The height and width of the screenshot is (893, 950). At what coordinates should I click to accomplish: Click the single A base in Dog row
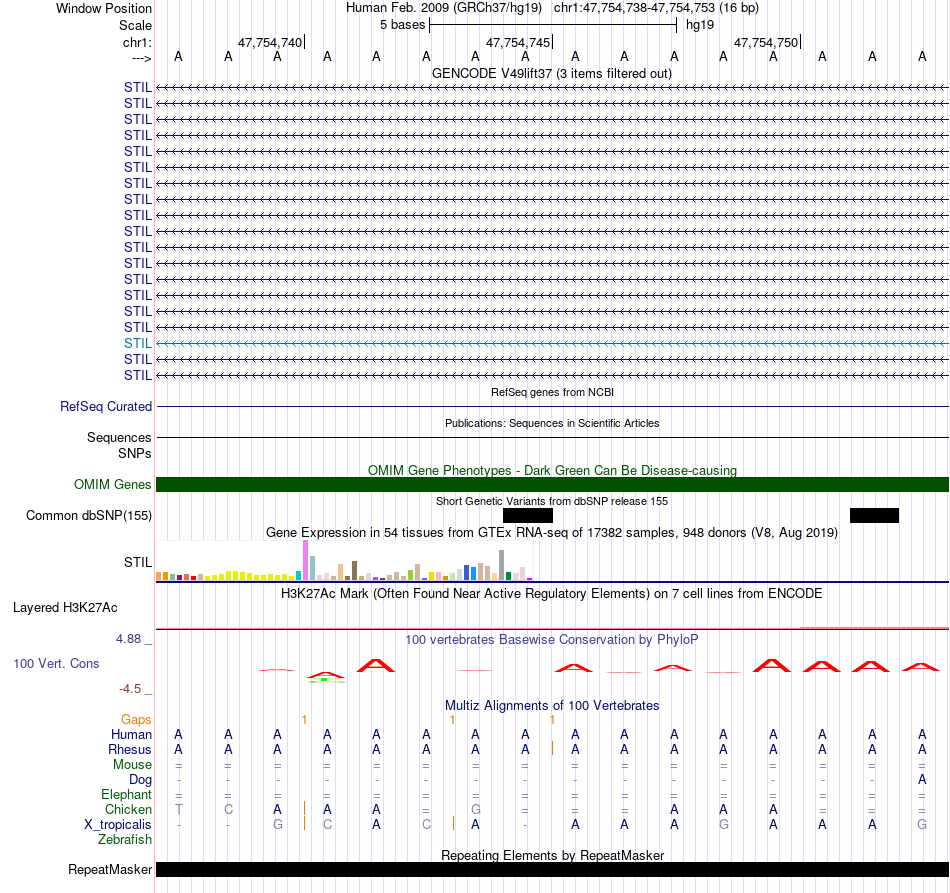[x=922, y=780]
